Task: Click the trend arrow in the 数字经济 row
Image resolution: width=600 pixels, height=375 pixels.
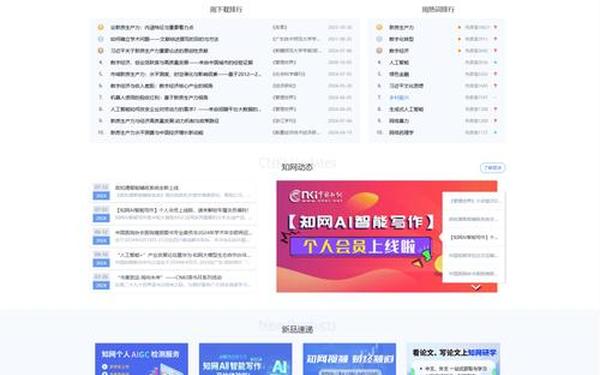Action: click(x=496, y=51)
